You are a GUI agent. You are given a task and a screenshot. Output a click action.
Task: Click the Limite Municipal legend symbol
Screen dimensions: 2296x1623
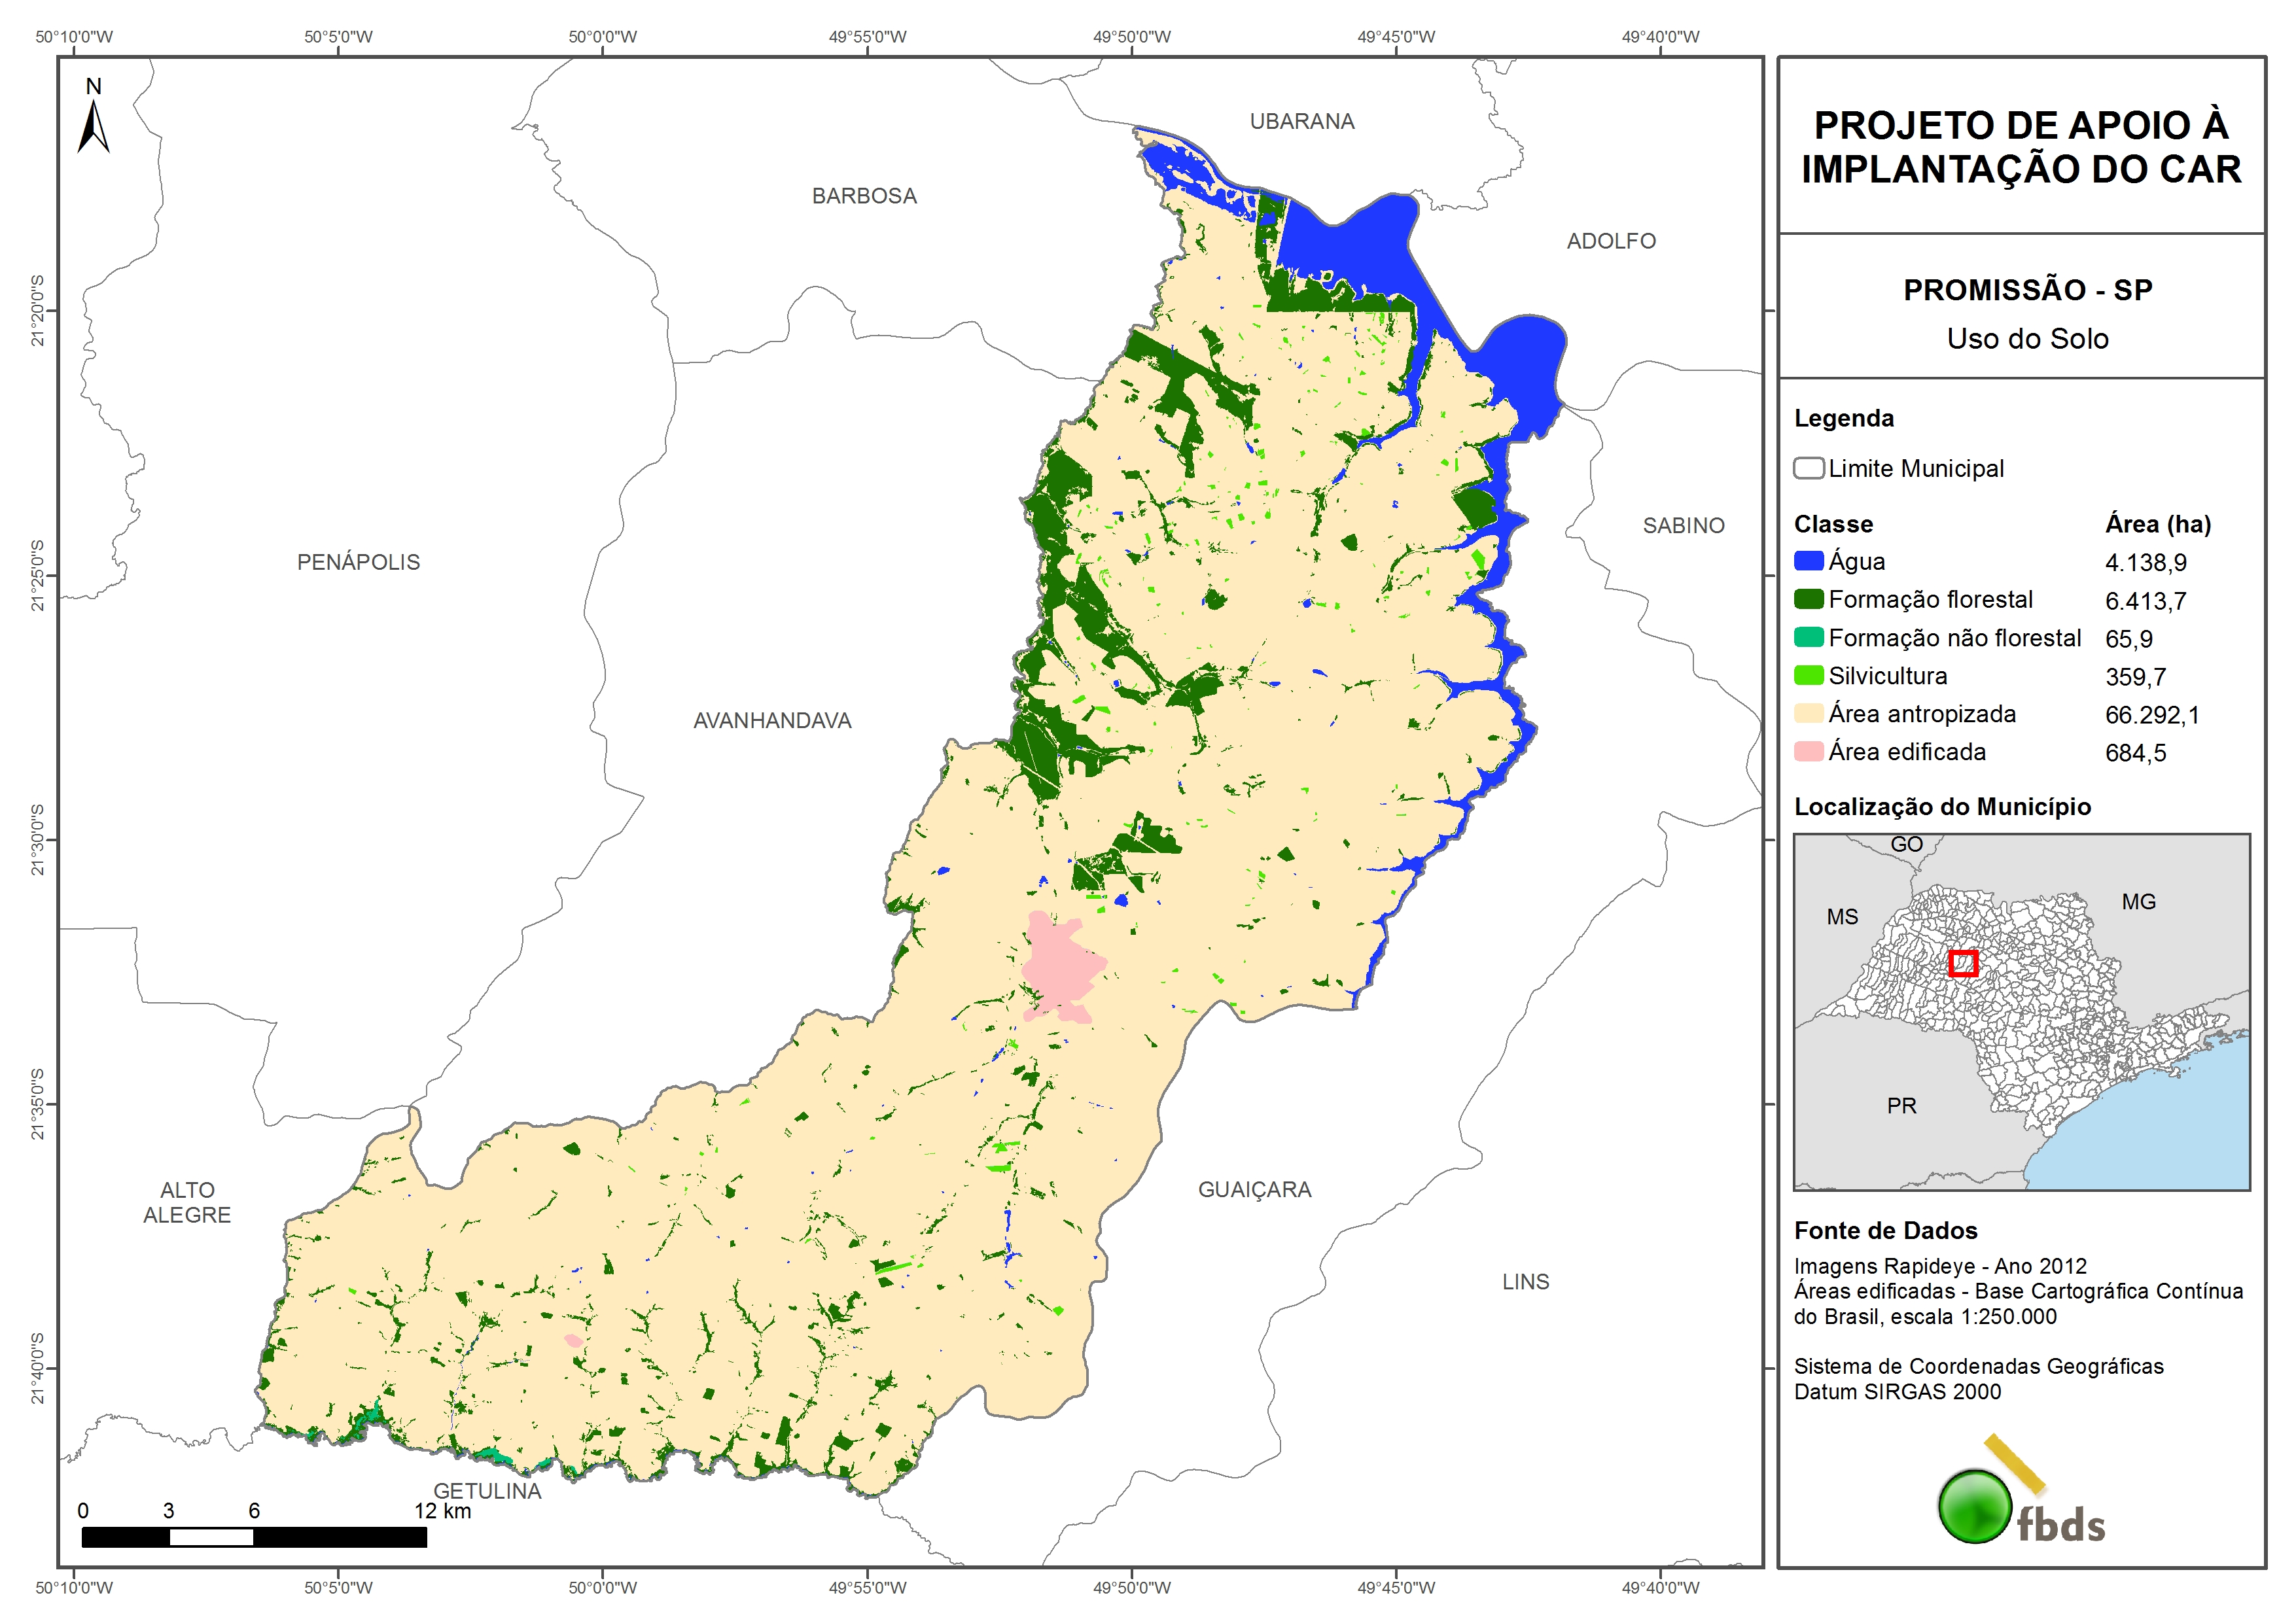(x=1808, y=468)
